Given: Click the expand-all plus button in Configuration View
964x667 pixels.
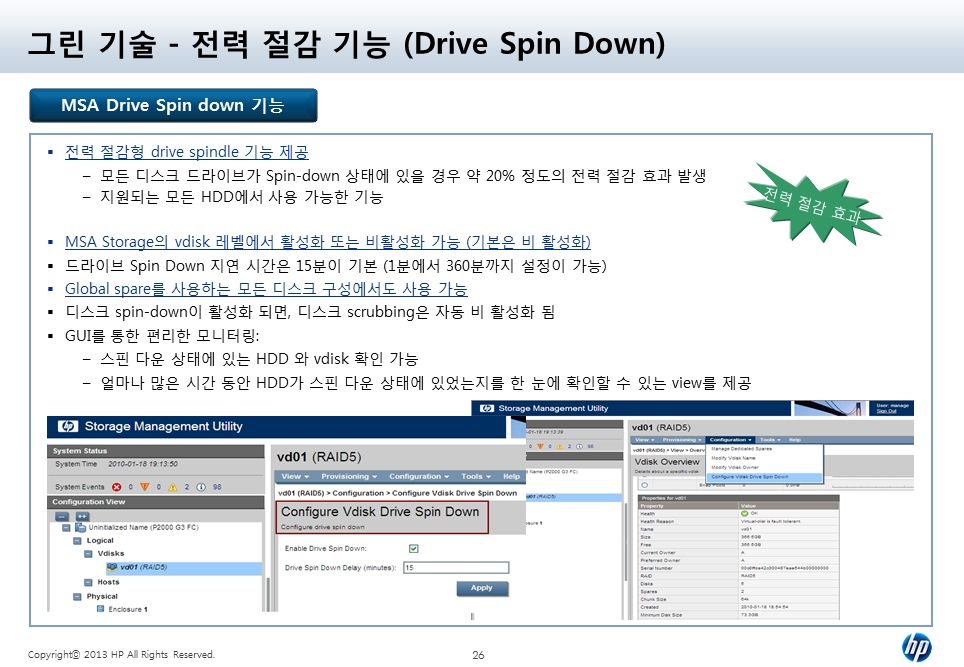Looking at the screenshot, I should [x=82, y=516].
